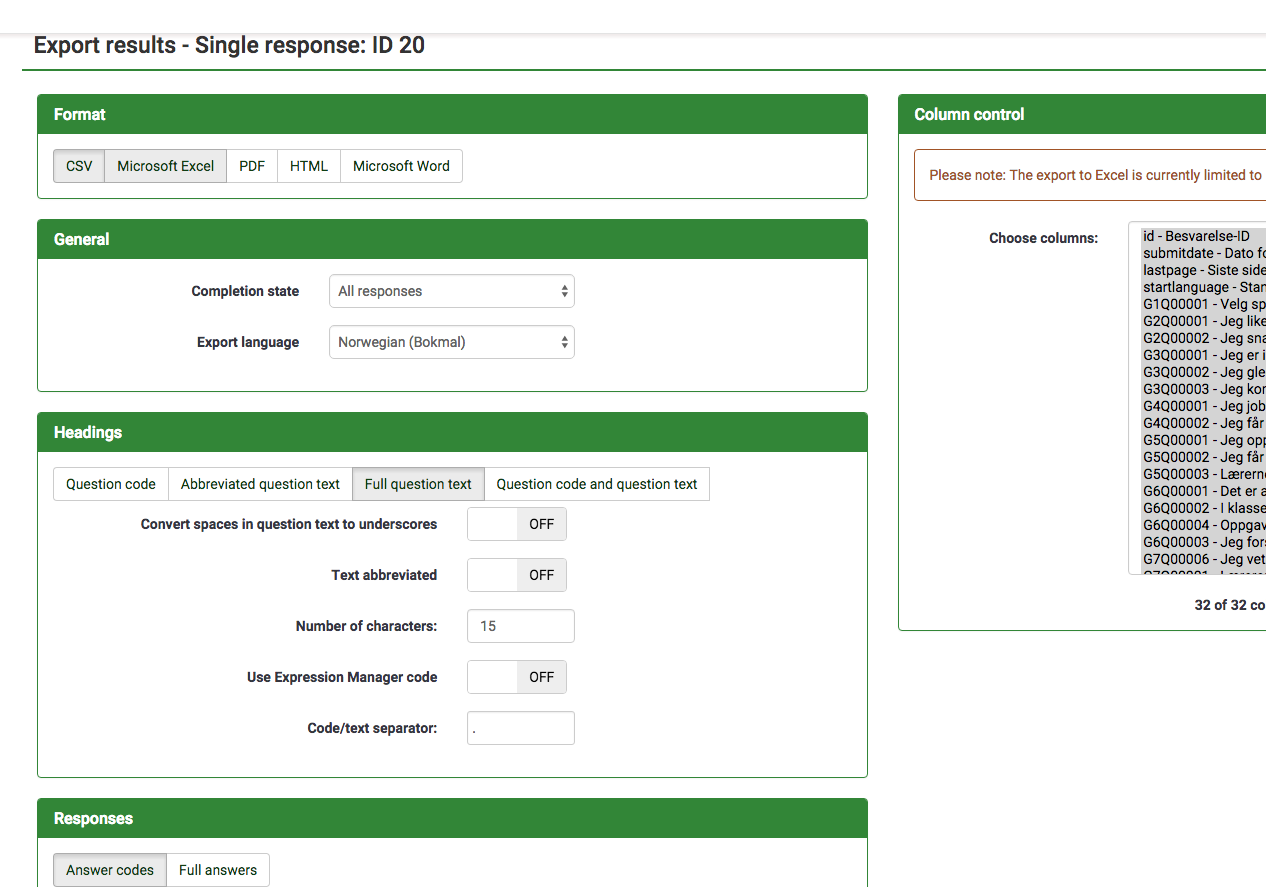This screenshot has height=887, width=1266.
Task: Select Answer codes response option
Action: 110,870
